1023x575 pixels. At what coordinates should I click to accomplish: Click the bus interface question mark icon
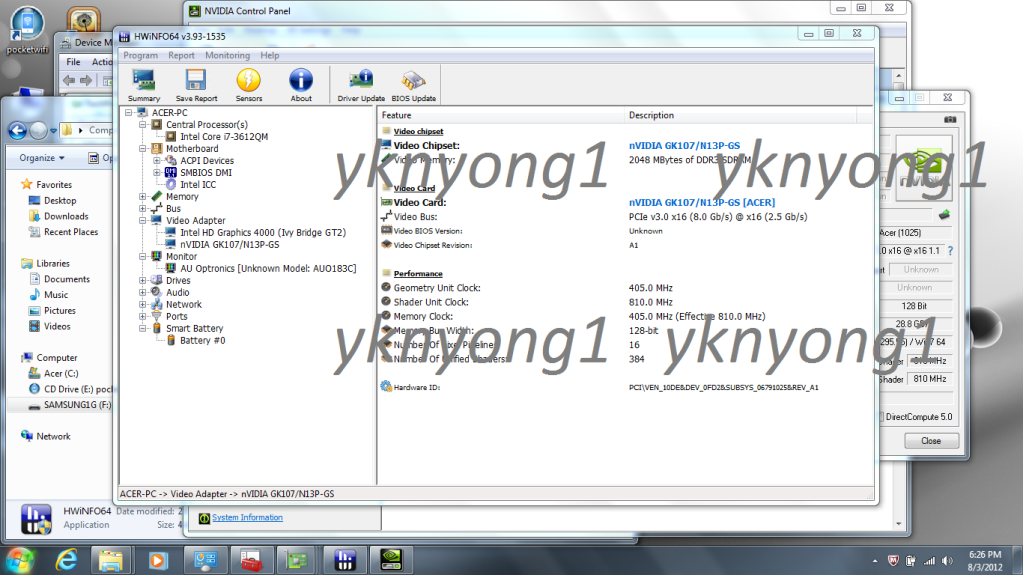950,251
